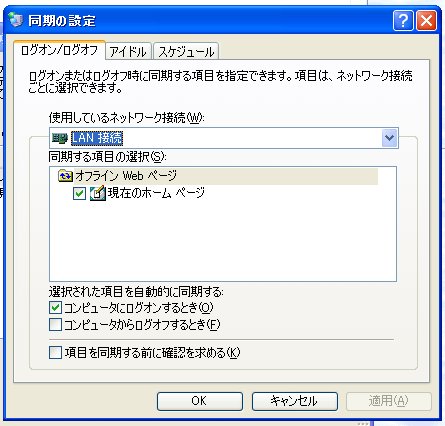Select the ログオン/ログオフ tab
This screenshot has height=426, width=445.
click(x=59, y=51)
